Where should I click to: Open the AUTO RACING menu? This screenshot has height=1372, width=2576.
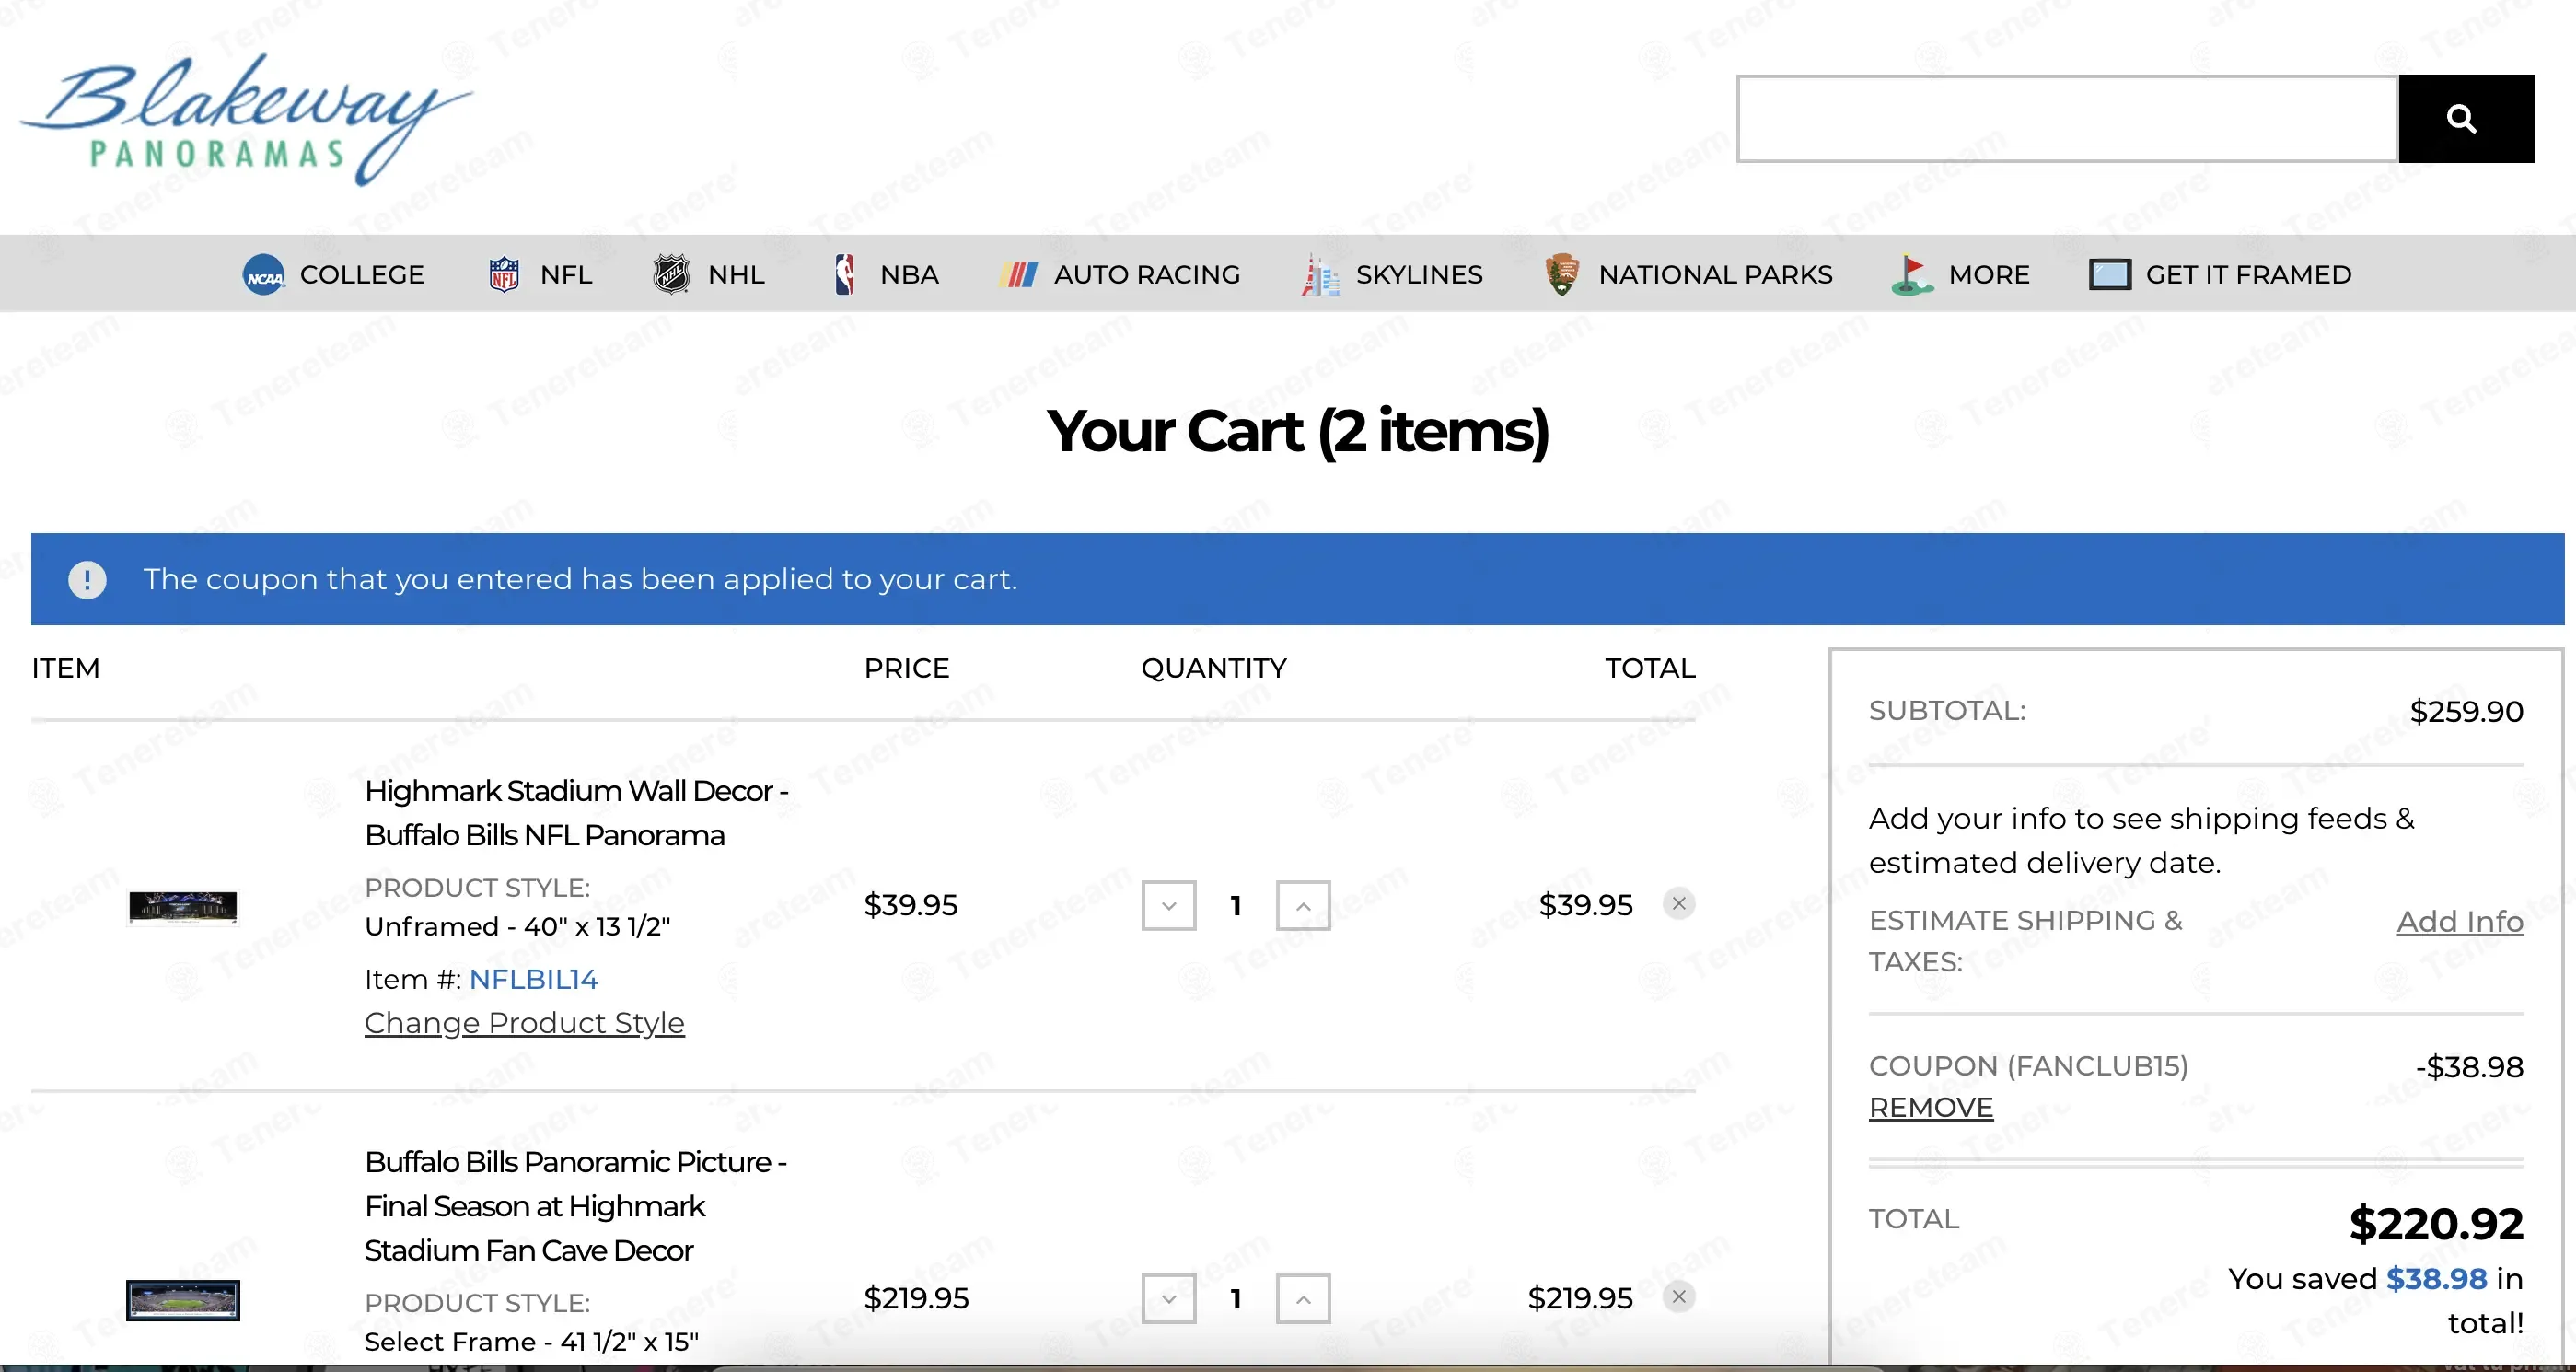pos(1147,275)
